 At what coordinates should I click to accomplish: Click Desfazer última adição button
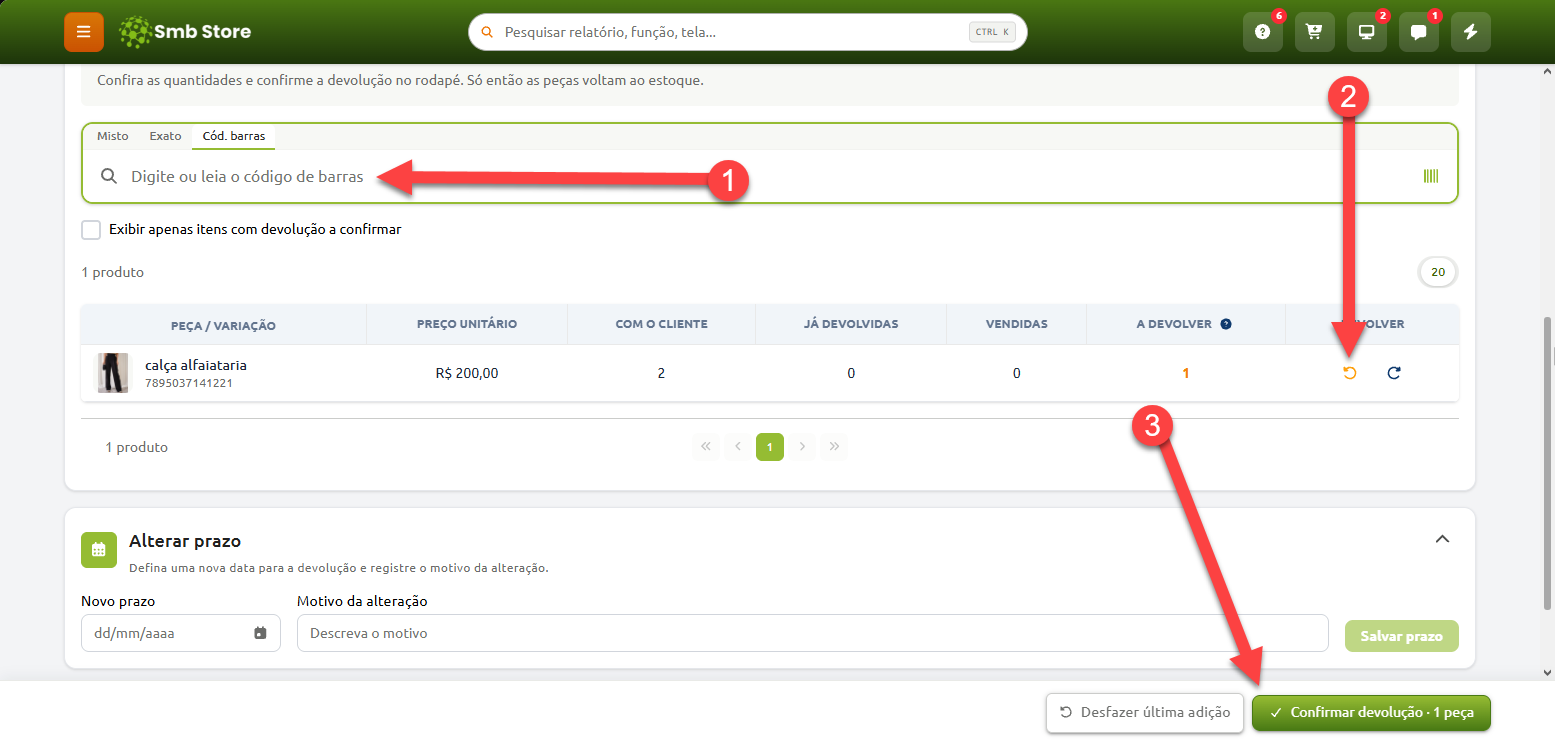point(1145,713)
